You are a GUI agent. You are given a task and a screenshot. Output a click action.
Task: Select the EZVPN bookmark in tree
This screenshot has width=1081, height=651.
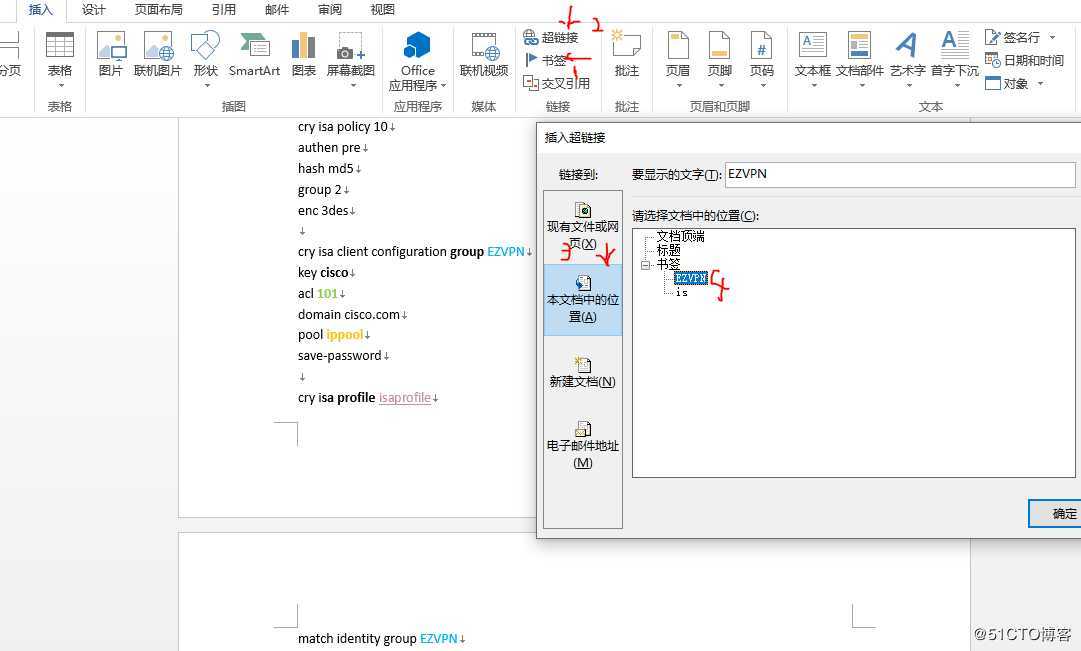(691, 278)
